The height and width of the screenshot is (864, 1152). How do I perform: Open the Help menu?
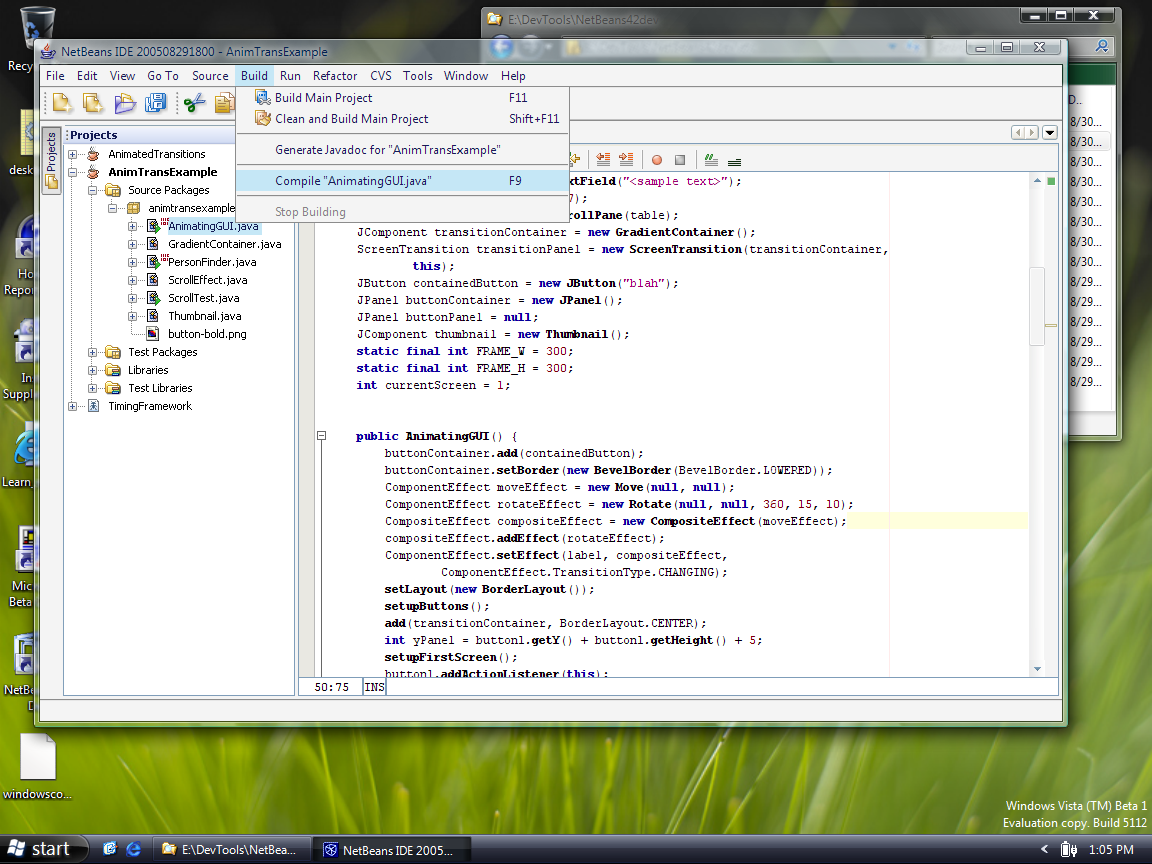click(x=513, y=76)
